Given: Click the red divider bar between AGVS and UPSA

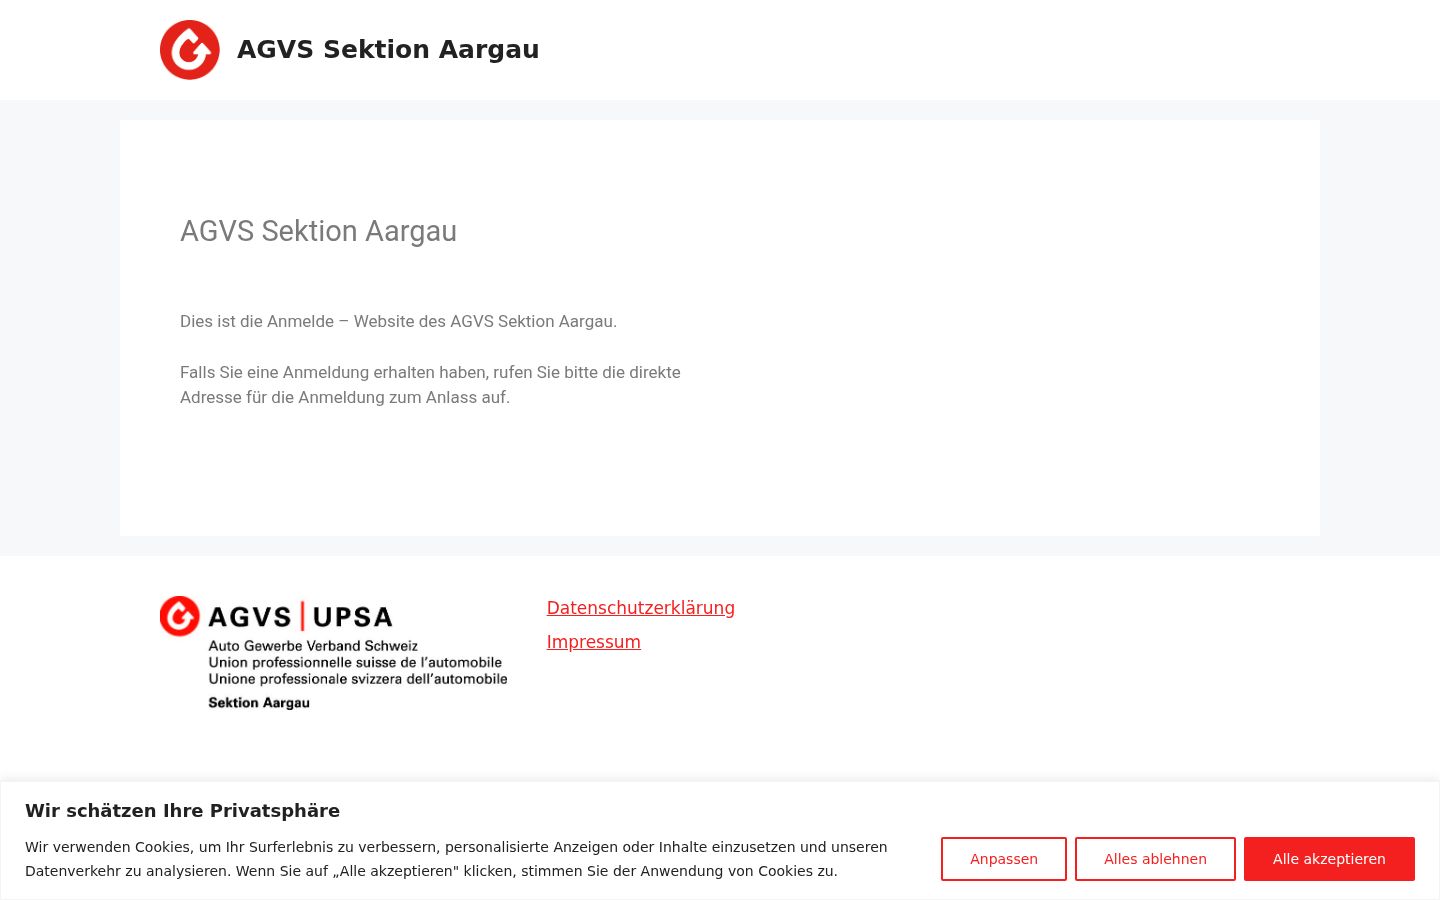Looking at the screenshot, I should tap(303, 616).
